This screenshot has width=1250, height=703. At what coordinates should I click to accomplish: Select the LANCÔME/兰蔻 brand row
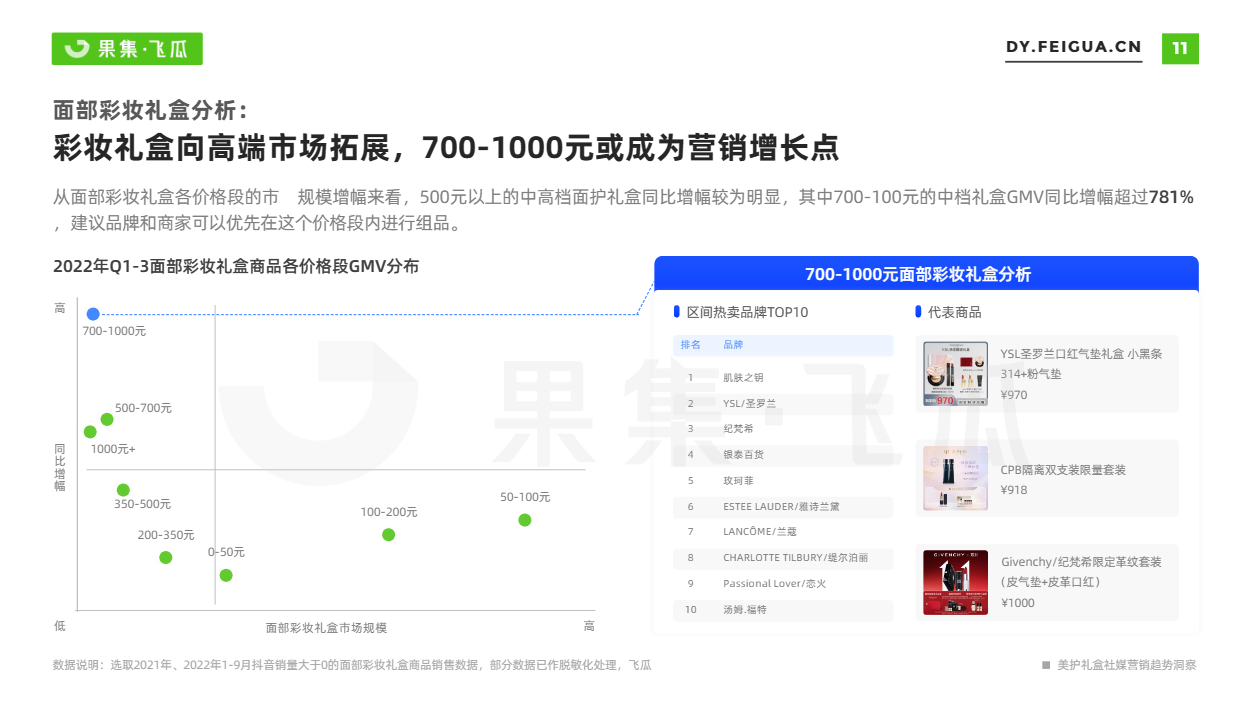click(783, 532)
